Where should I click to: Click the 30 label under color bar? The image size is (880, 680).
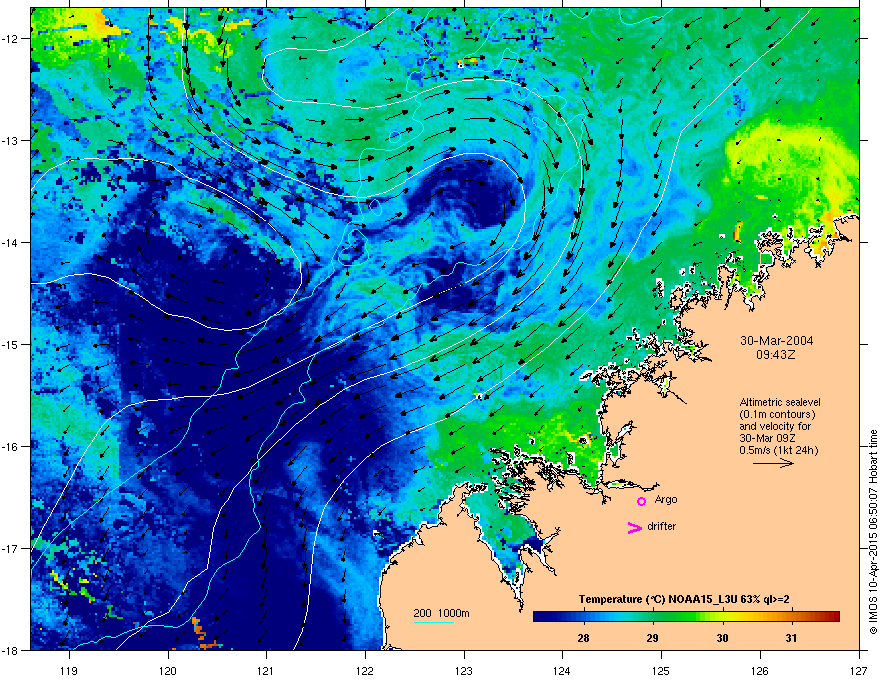722,638
